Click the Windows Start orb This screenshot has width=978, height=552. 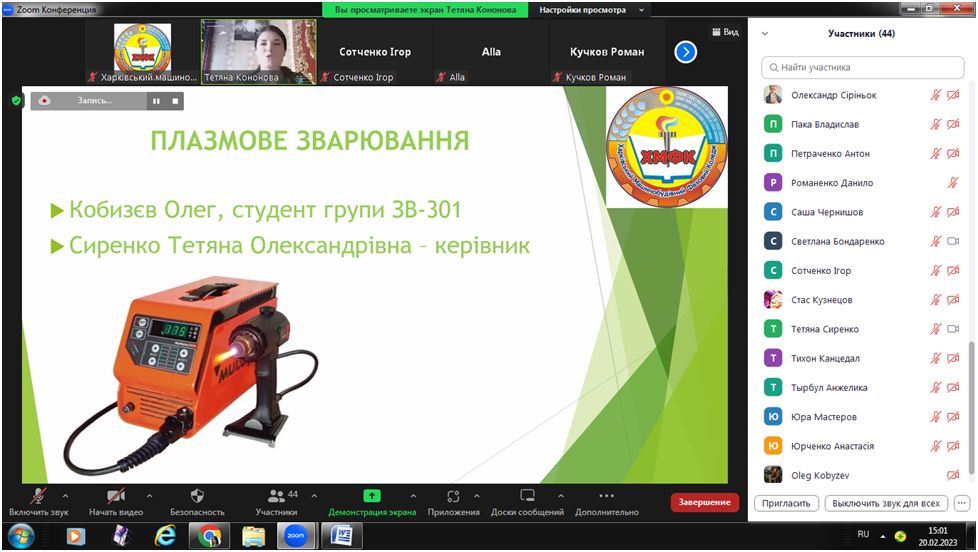coord(21,536)
